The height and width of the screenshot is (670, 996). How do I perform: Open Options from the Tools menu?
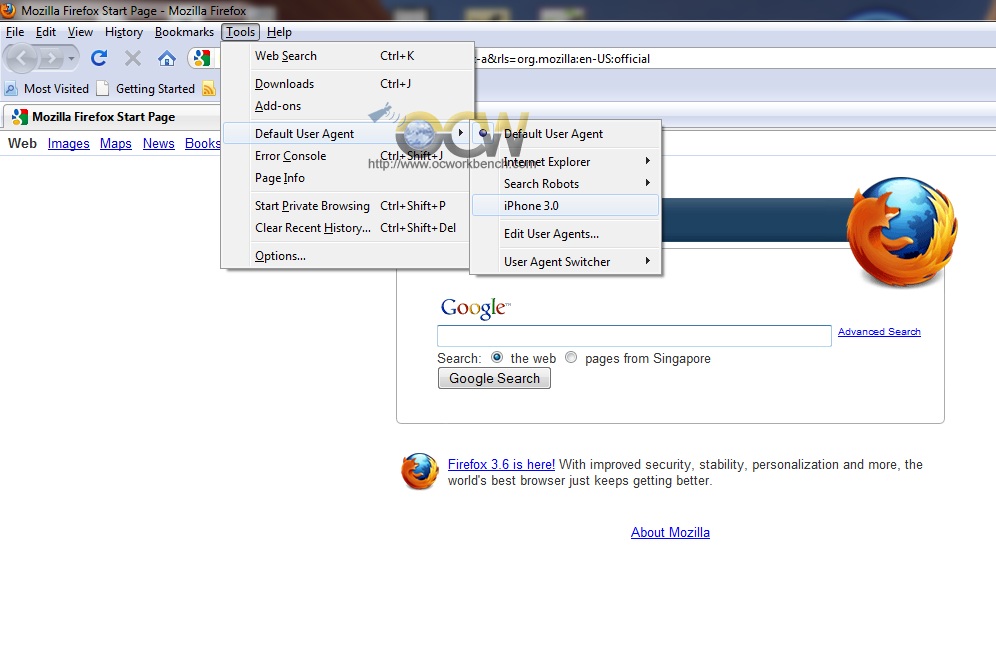[347, 256]
